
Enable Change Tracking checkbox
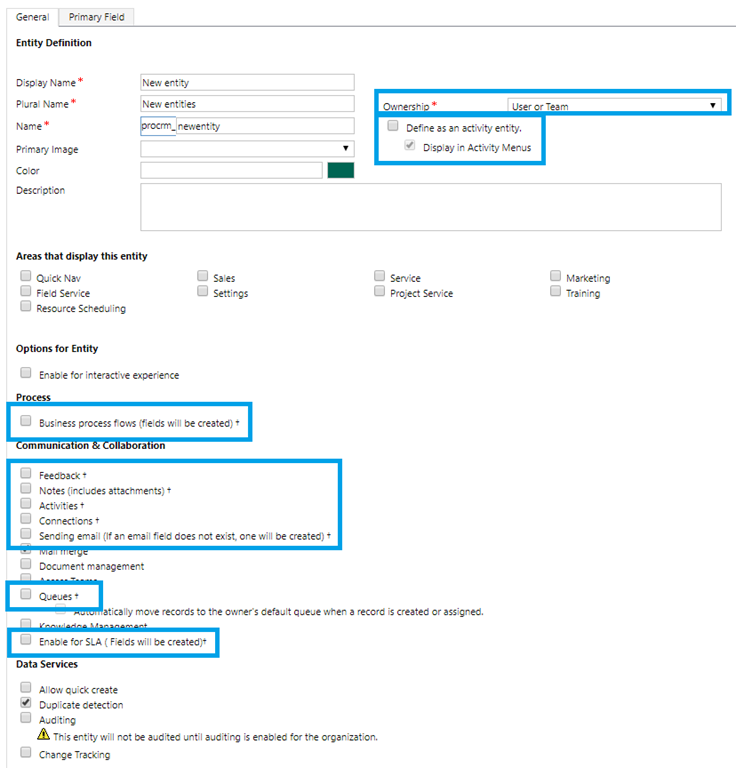[26, 753]
